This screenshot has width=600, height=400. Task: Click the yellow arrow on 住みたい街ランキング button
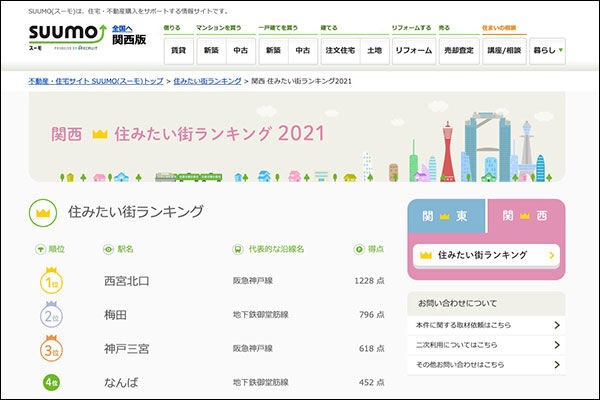[x=551, y=255]
